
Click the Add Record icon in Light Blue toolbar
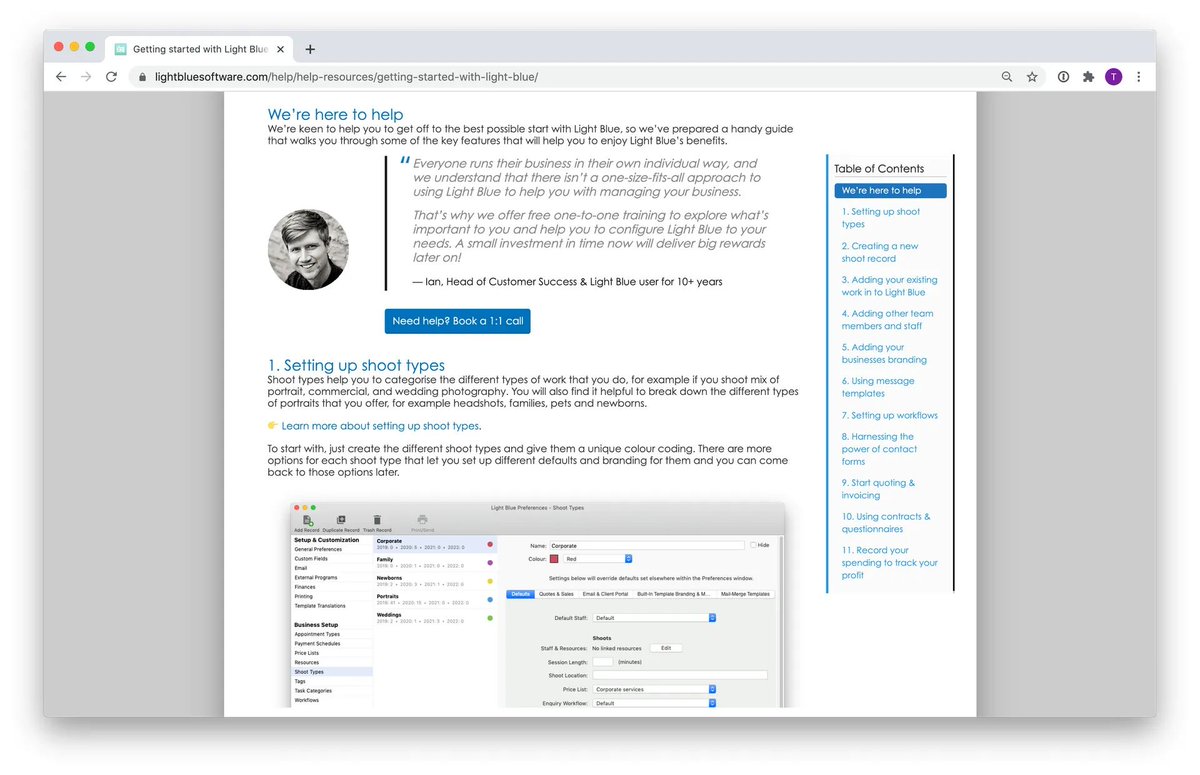tap(307, 521)
